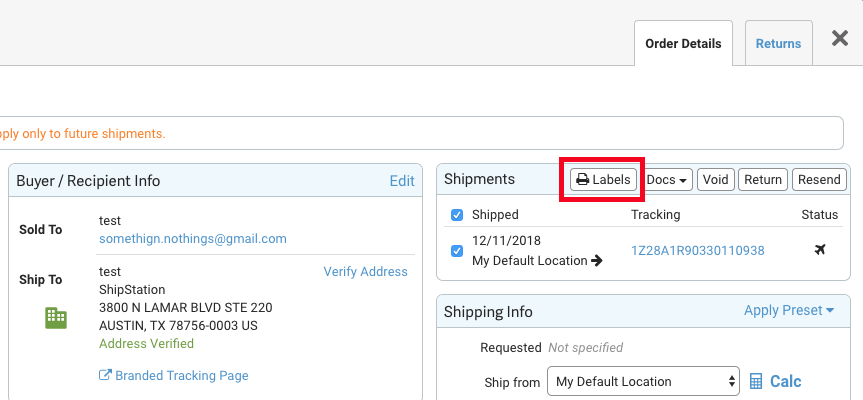Image resolution: width=863 pixels, height=400 pixels.
Task: Click the Return shipment button
Action: [x=763, y=180]
